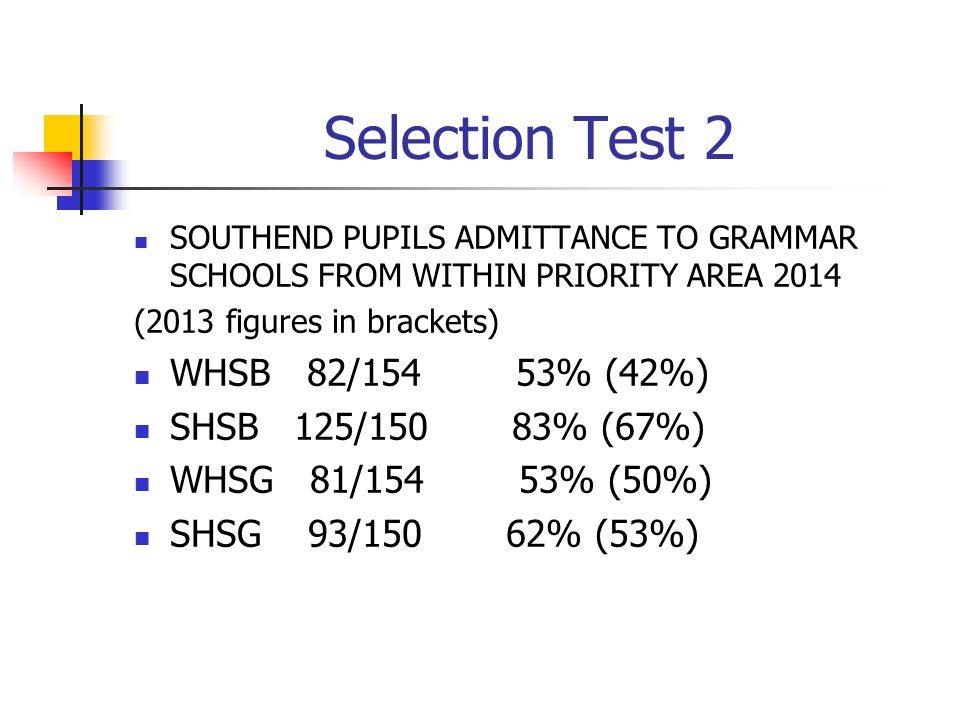
Task: Select the blue bullet next to SHSB
Action: click(142, 431)
